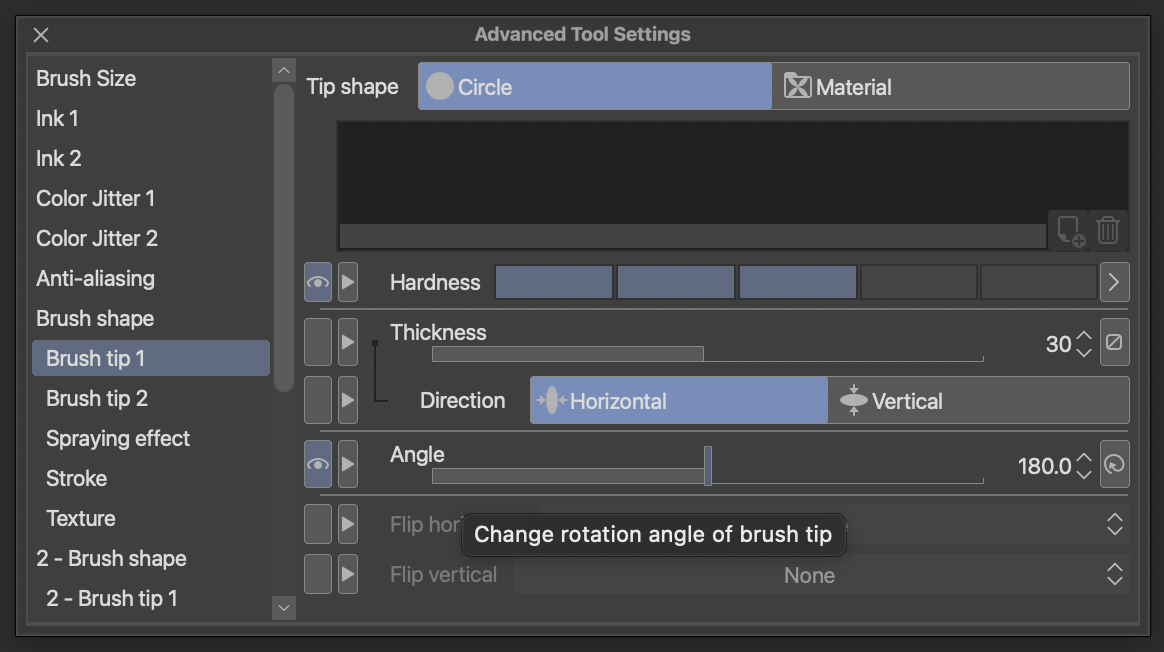Viewport: 1164px width, 652px height.
Task: Select the Circle tip shape option
Action: point(595,86)
